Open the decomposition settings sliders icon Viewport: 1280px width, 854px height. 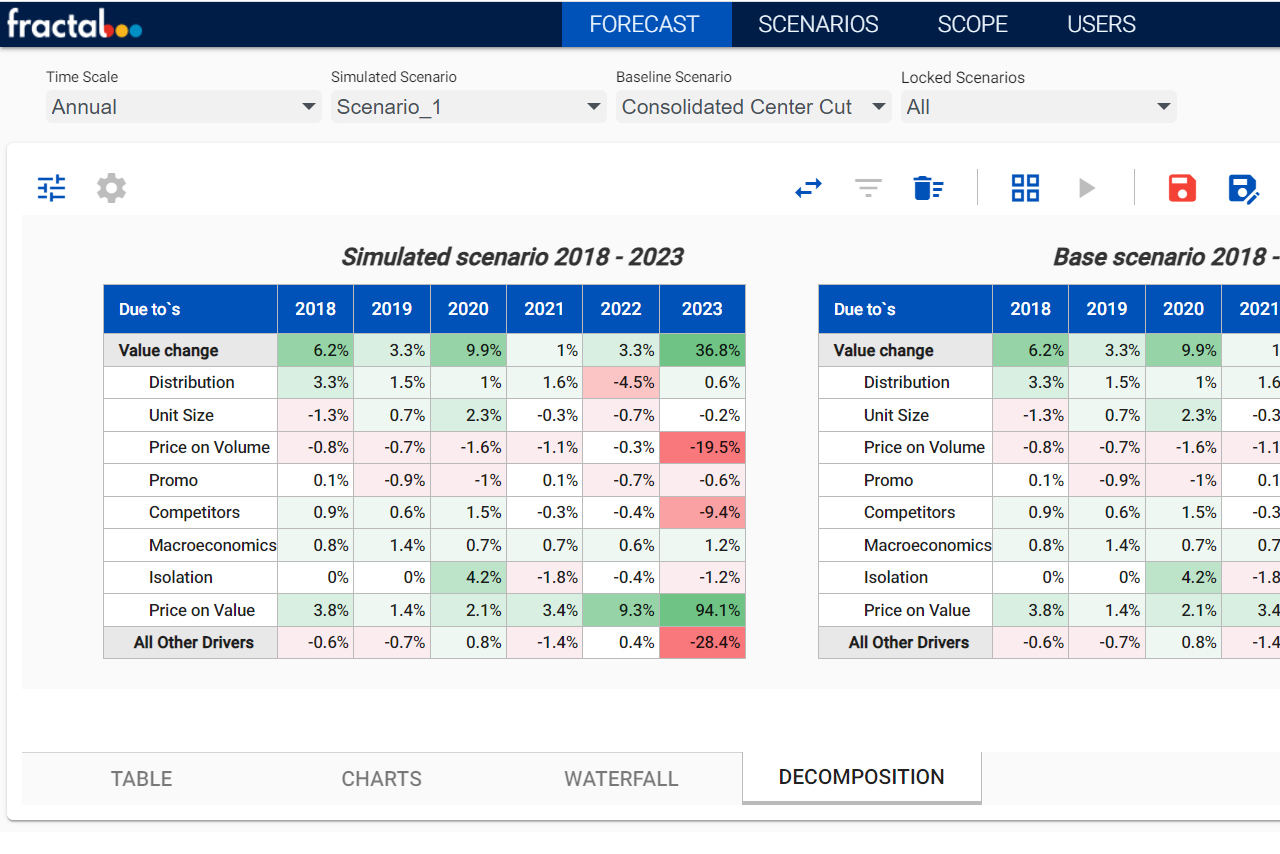click(51, 187)
